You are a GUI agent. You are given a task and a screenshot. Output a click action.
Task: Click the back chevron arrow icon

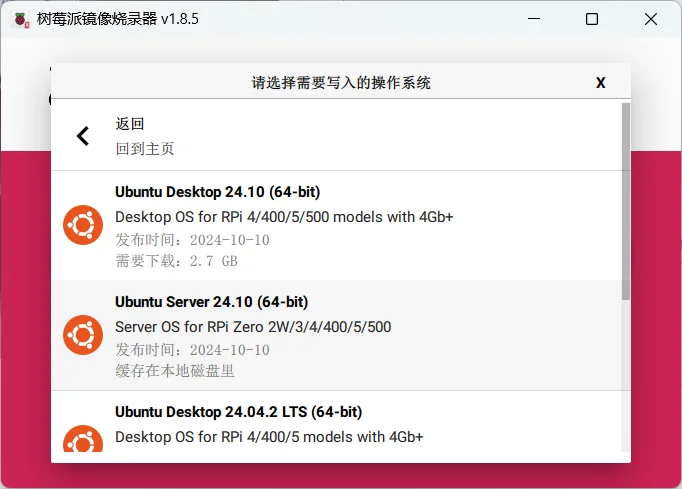click(x=83, y=136)
